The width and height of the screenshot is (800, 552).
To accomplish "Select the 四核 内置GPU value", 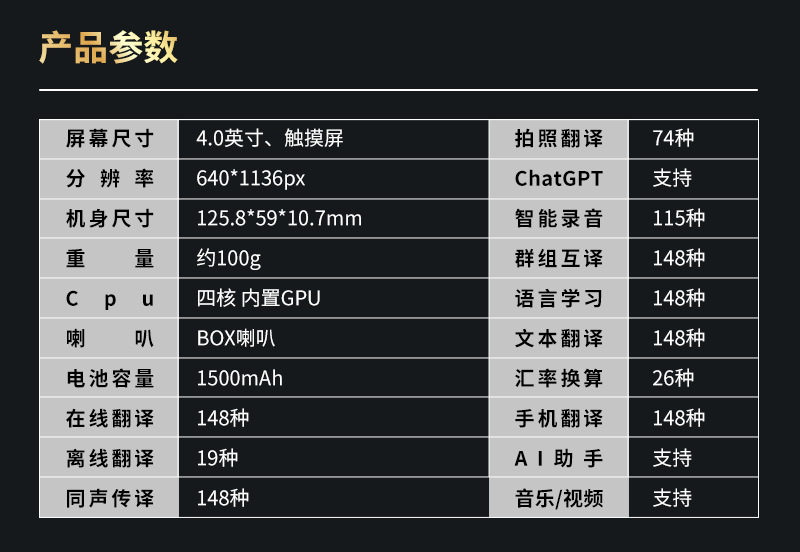I will [259, 299].
